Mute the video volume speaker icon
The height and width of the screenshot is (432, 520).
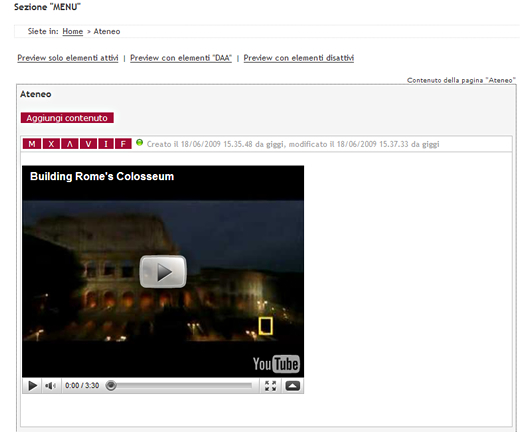click(50, 386)
